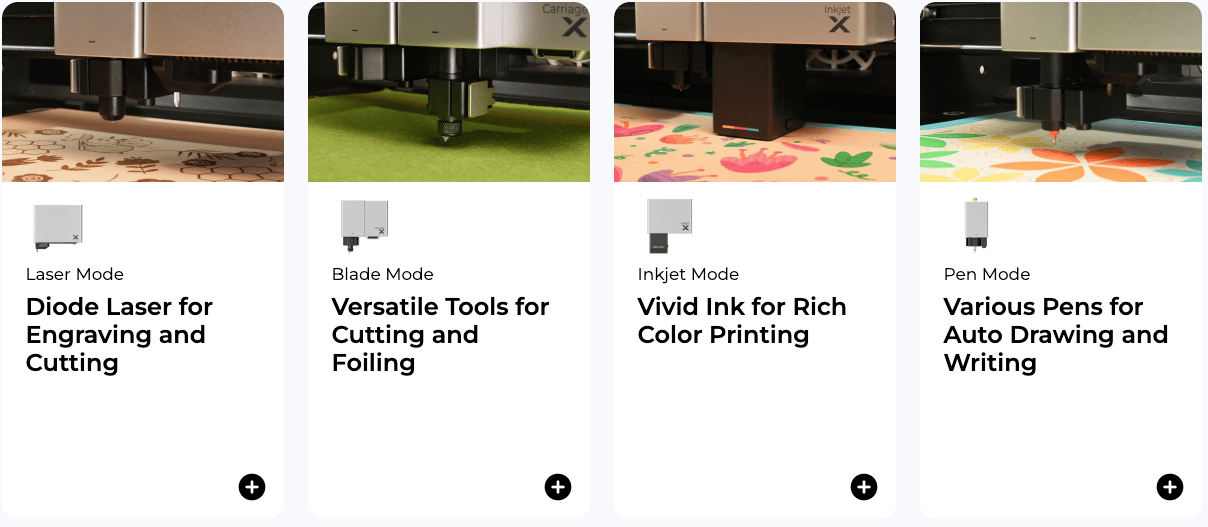
Task: Click heading Versatile Tools for Cutting and Foiling
Action: 440,335
